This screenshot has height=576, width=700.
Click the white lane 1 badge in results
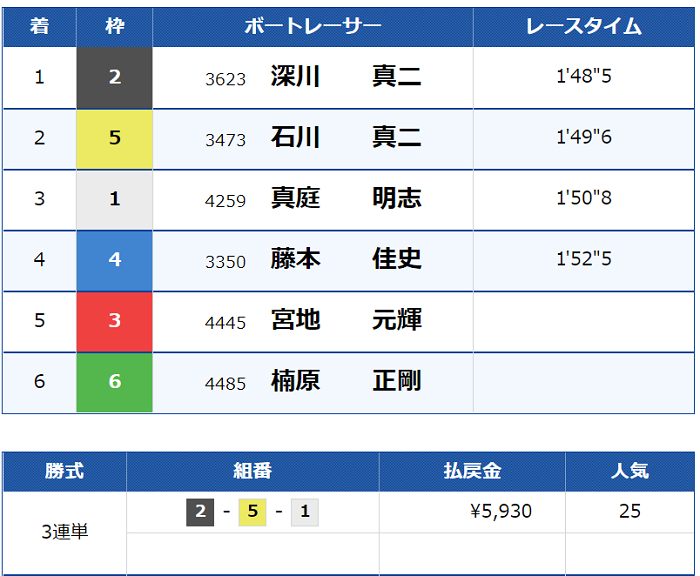[x=115, y=199]
